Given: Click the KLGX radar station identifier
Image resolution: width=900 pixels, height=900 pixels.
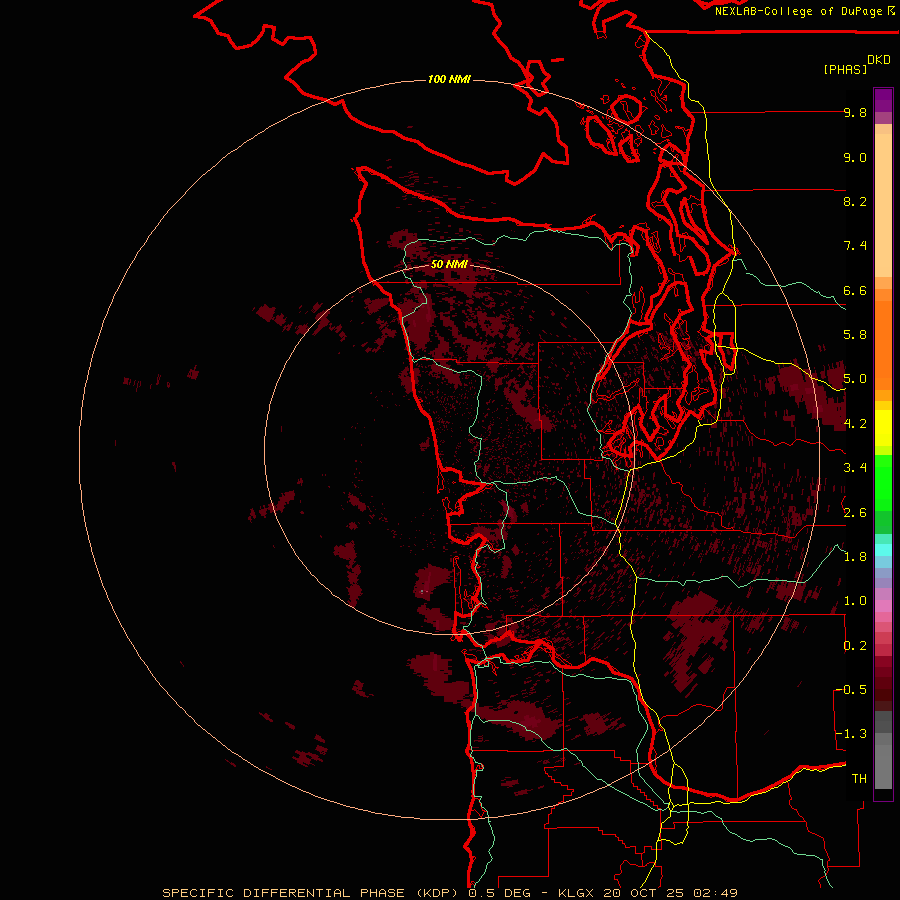Looking at the screenshot, I should pyautogui.click(x=574, y=893).
